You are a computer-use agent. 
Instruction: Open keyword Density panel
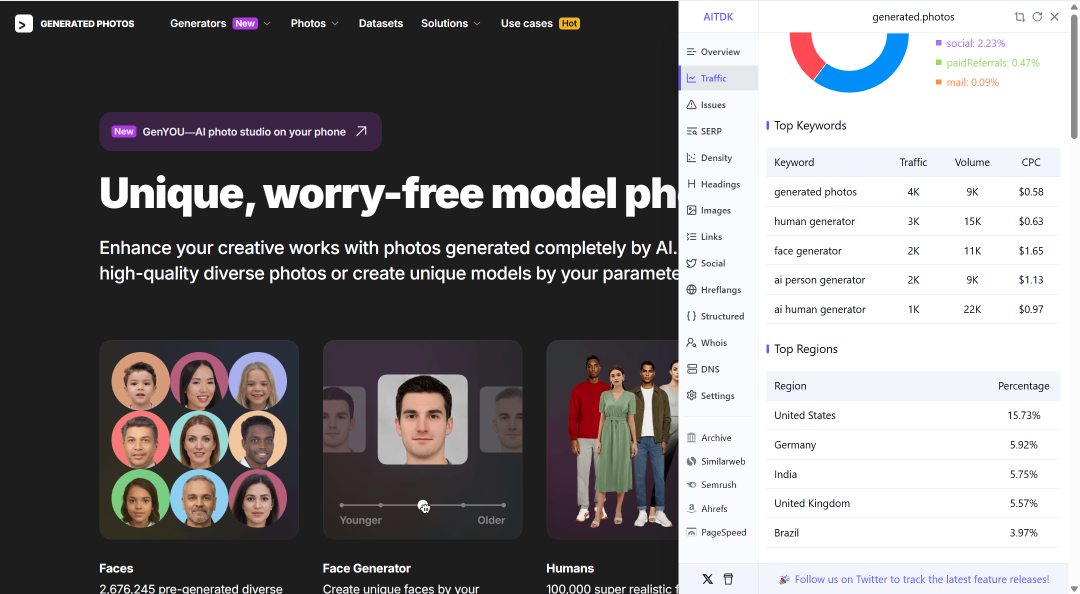coord(718,158)
